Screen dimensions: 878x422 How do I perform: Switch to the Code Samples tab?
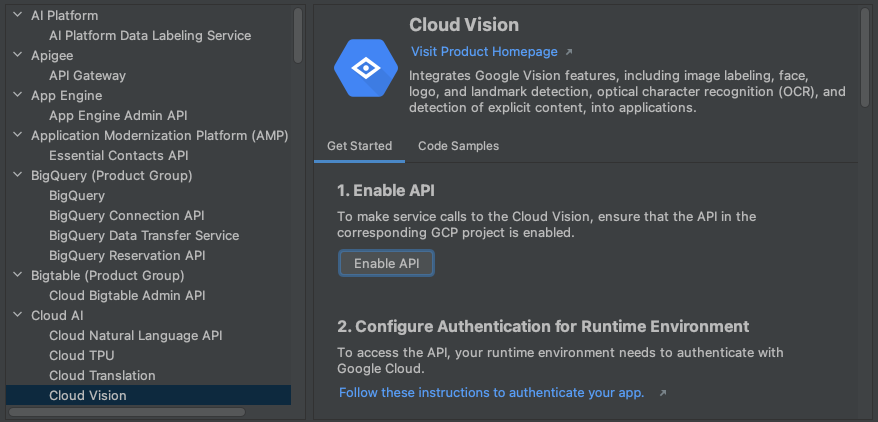coord(458,146)
